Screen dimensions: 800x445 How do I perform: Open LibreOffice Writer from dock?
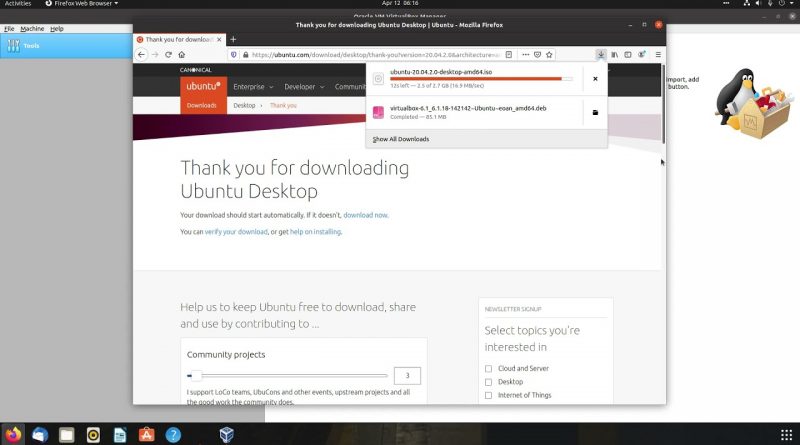(120, 435)
